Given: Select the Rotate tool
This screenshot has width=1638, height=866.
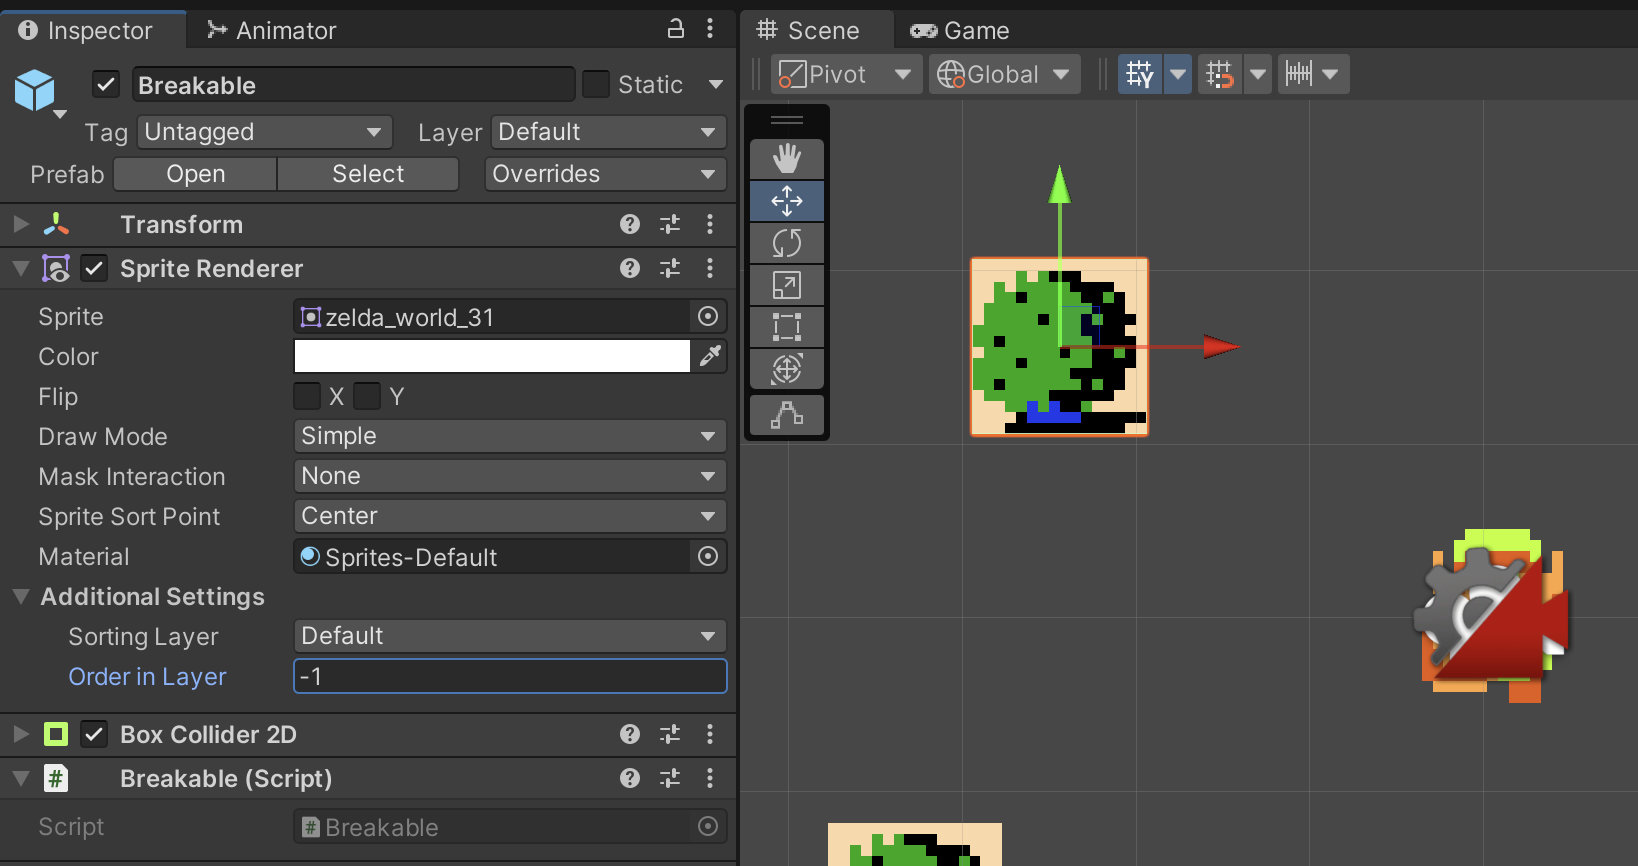Looking at the screenshot, I should [787, 243].
